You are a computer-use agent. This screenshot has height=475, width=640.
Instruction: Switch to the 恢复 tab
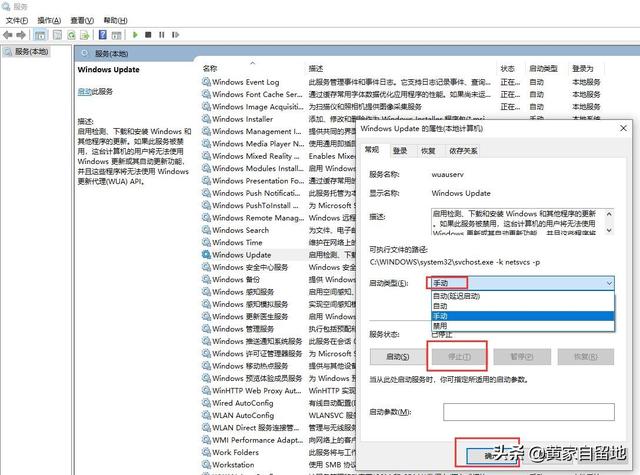[428, 151]
